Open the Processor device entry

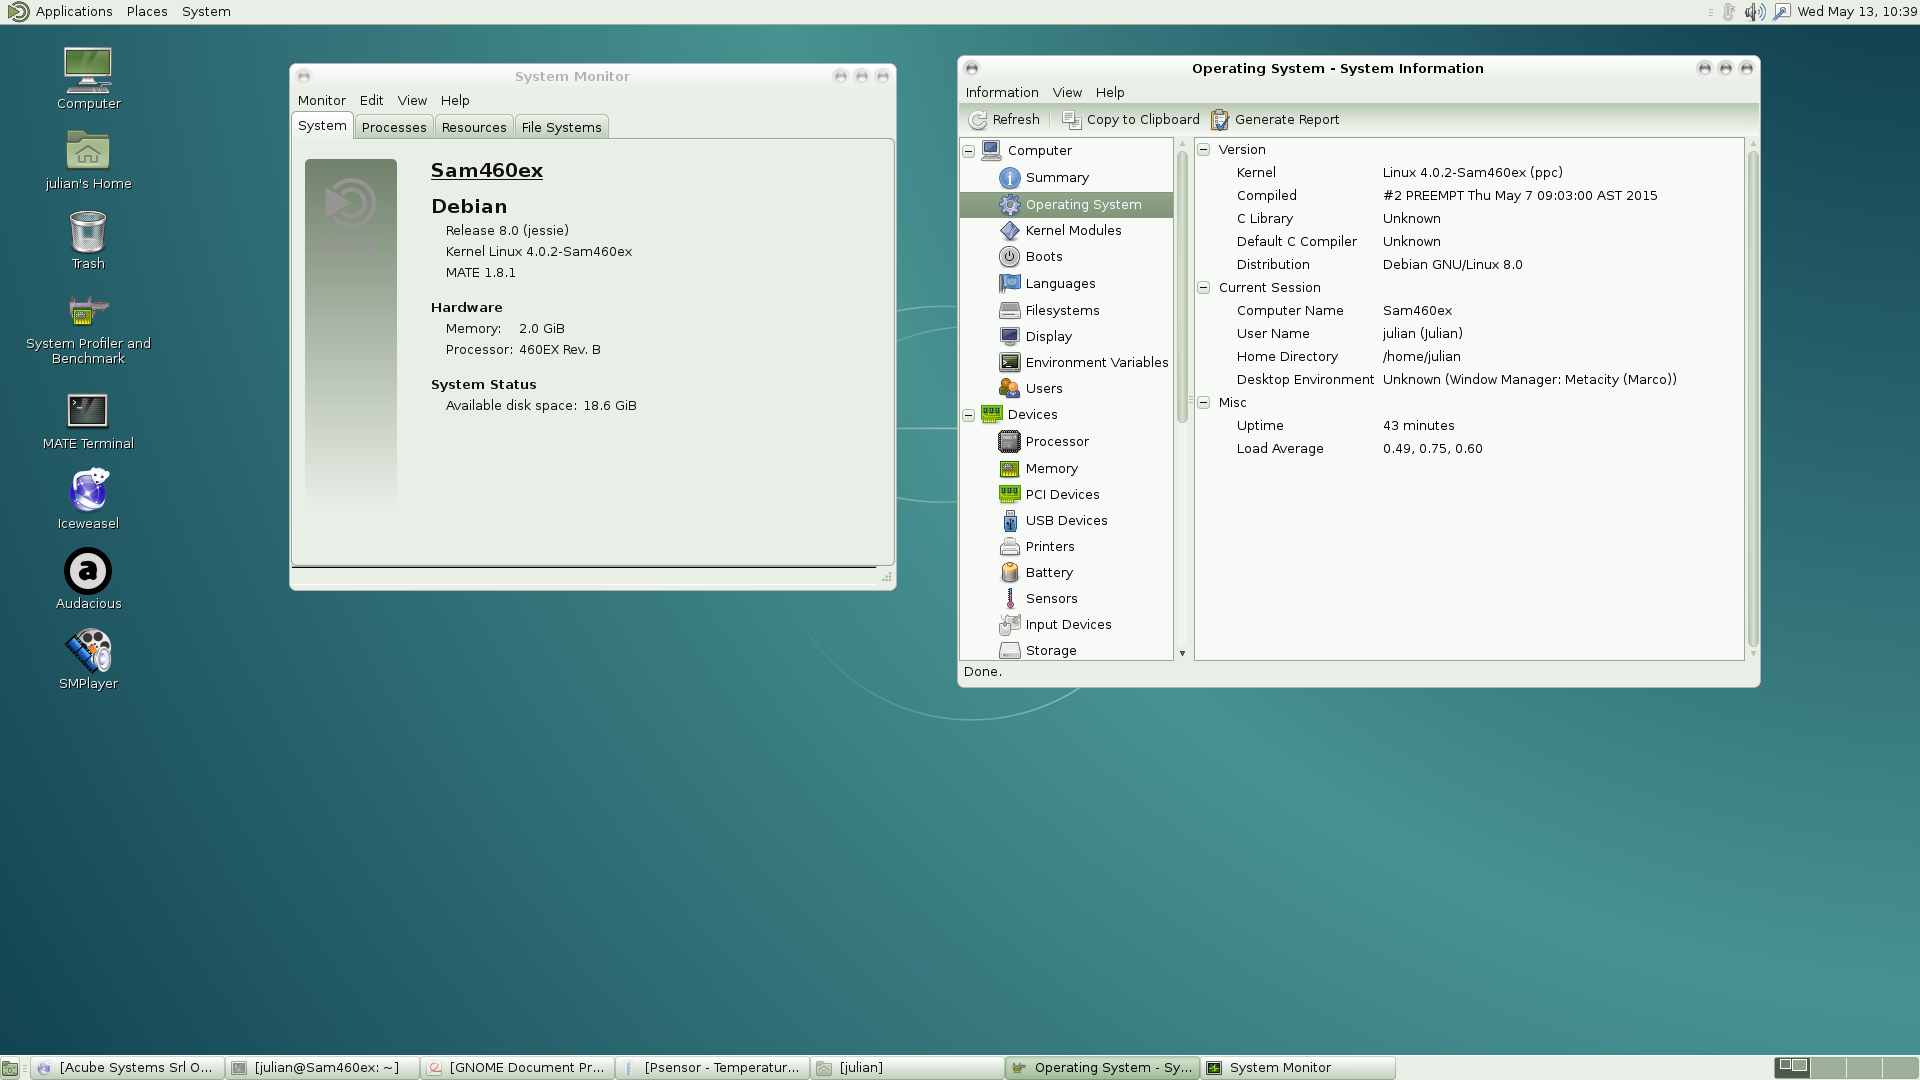tap(1056, 442)
